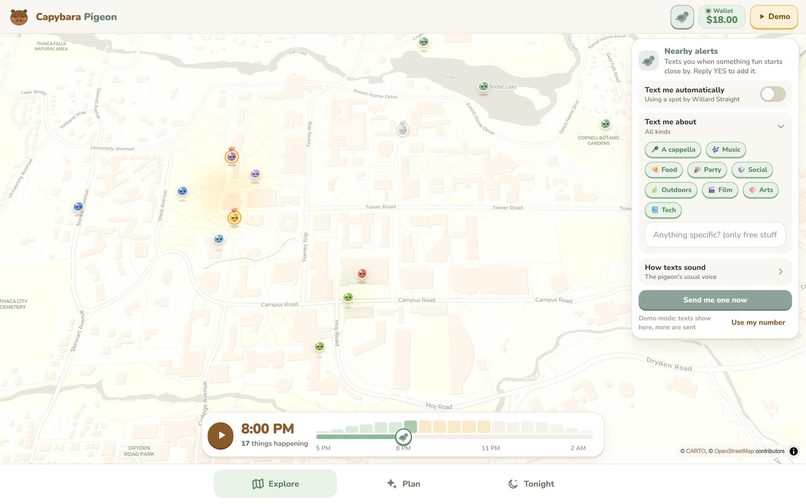Select the green marker on Beebe Lake
The width and height of the screenshot is (806, 504).
(x=483, y=86)
